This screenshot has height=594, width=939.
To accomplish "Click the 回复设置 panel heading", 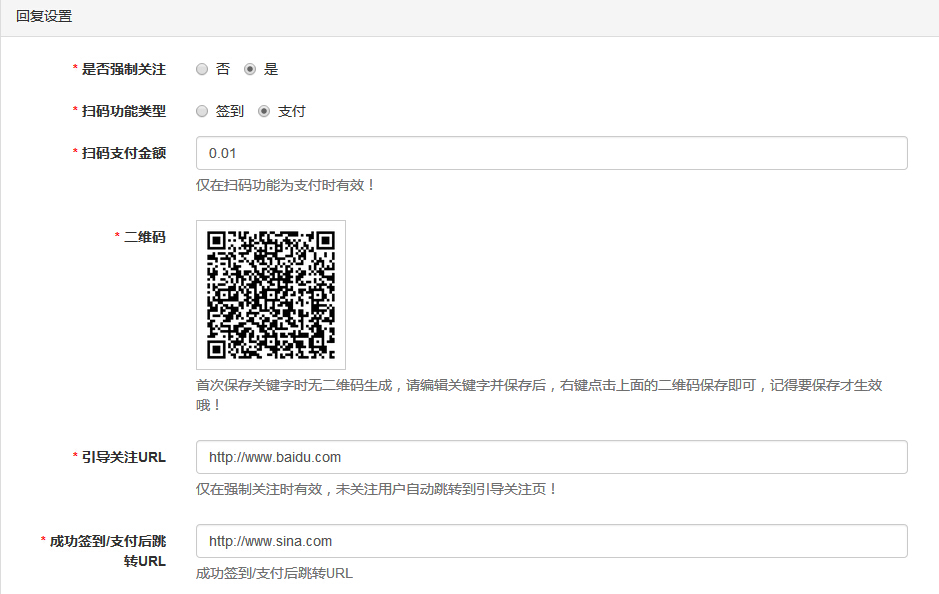I will (x=44, y=16).
